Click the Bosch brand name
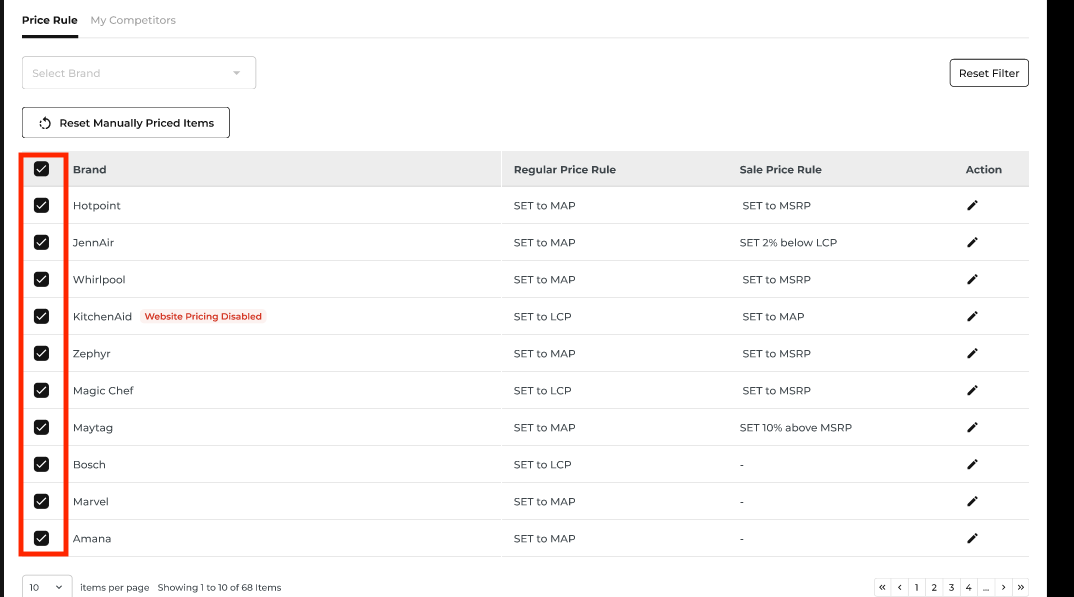 point(89,464)
